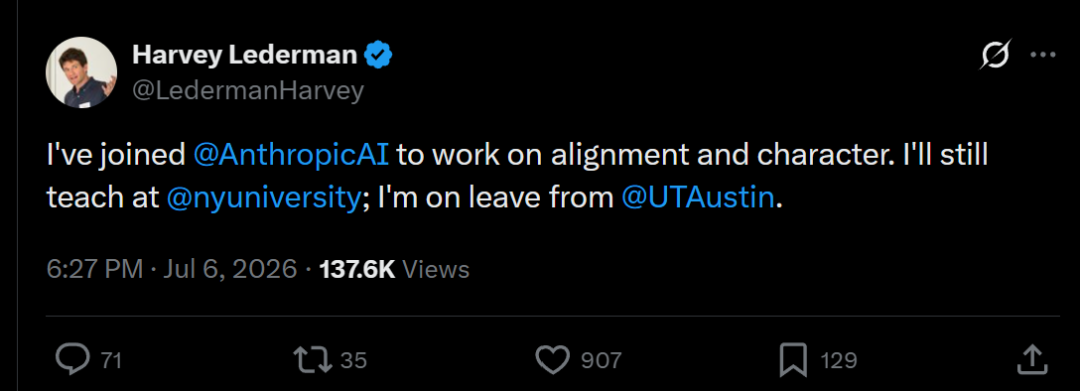1080x391 pixels.
Task: Click the Harvey Lederman display name
Action: (x=245, y=55)
